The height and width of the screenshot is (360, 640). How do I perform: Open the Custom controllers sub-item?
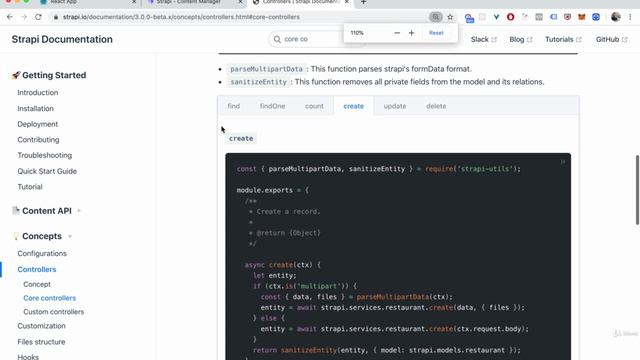click(53, 312)
